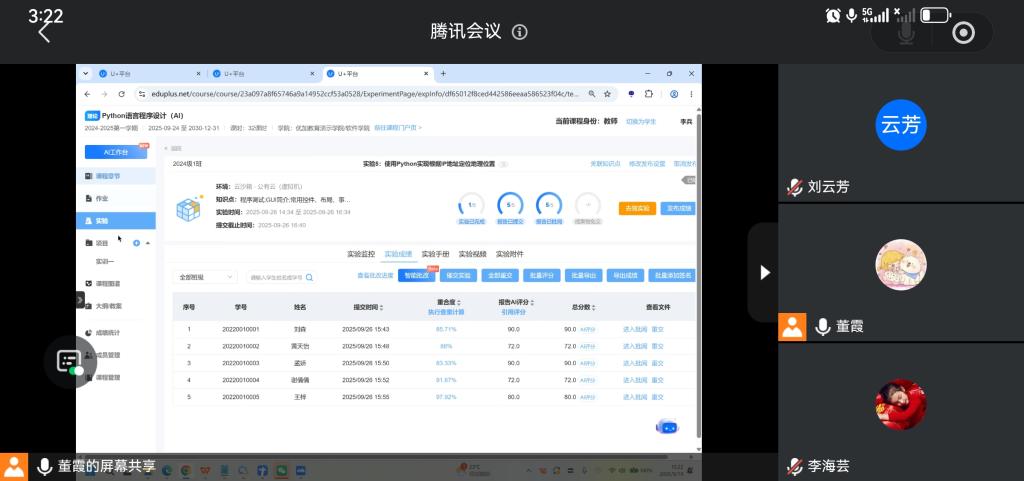This screenshot has height=481, width=1024.
Task: Tap the record circle icon at top right
Action: tap(963, 33)
